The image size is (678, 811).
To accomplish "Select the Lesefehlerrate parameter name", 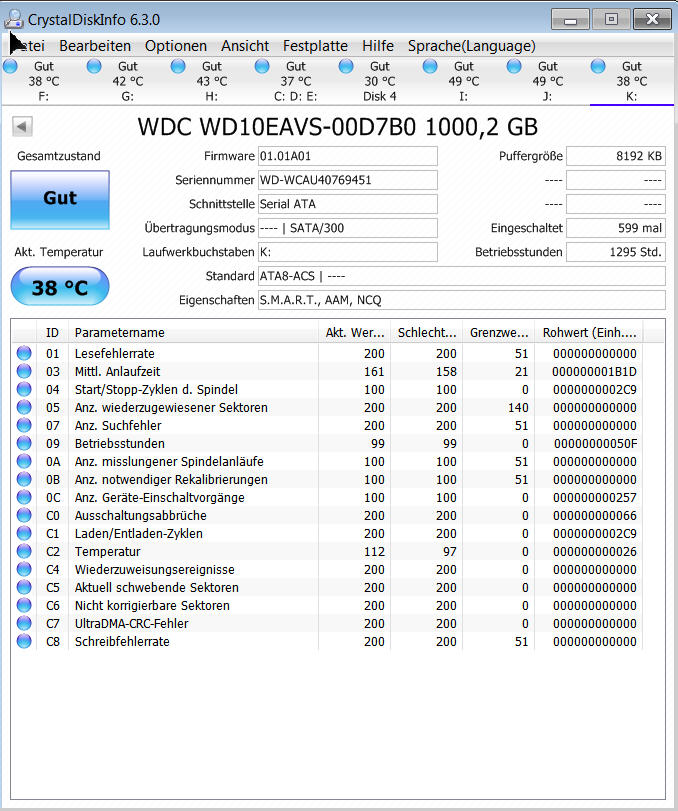I will click(x=115, y=353).
